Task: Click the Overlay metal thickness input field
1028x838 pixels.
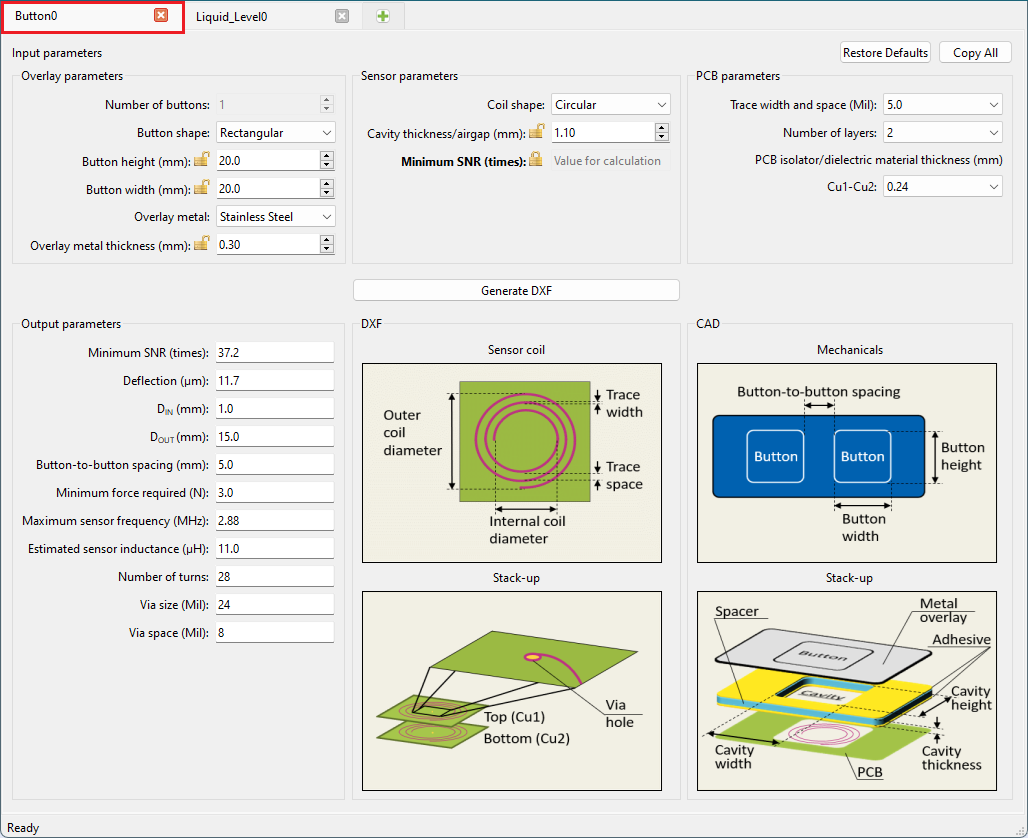Action: coord(266,244)
